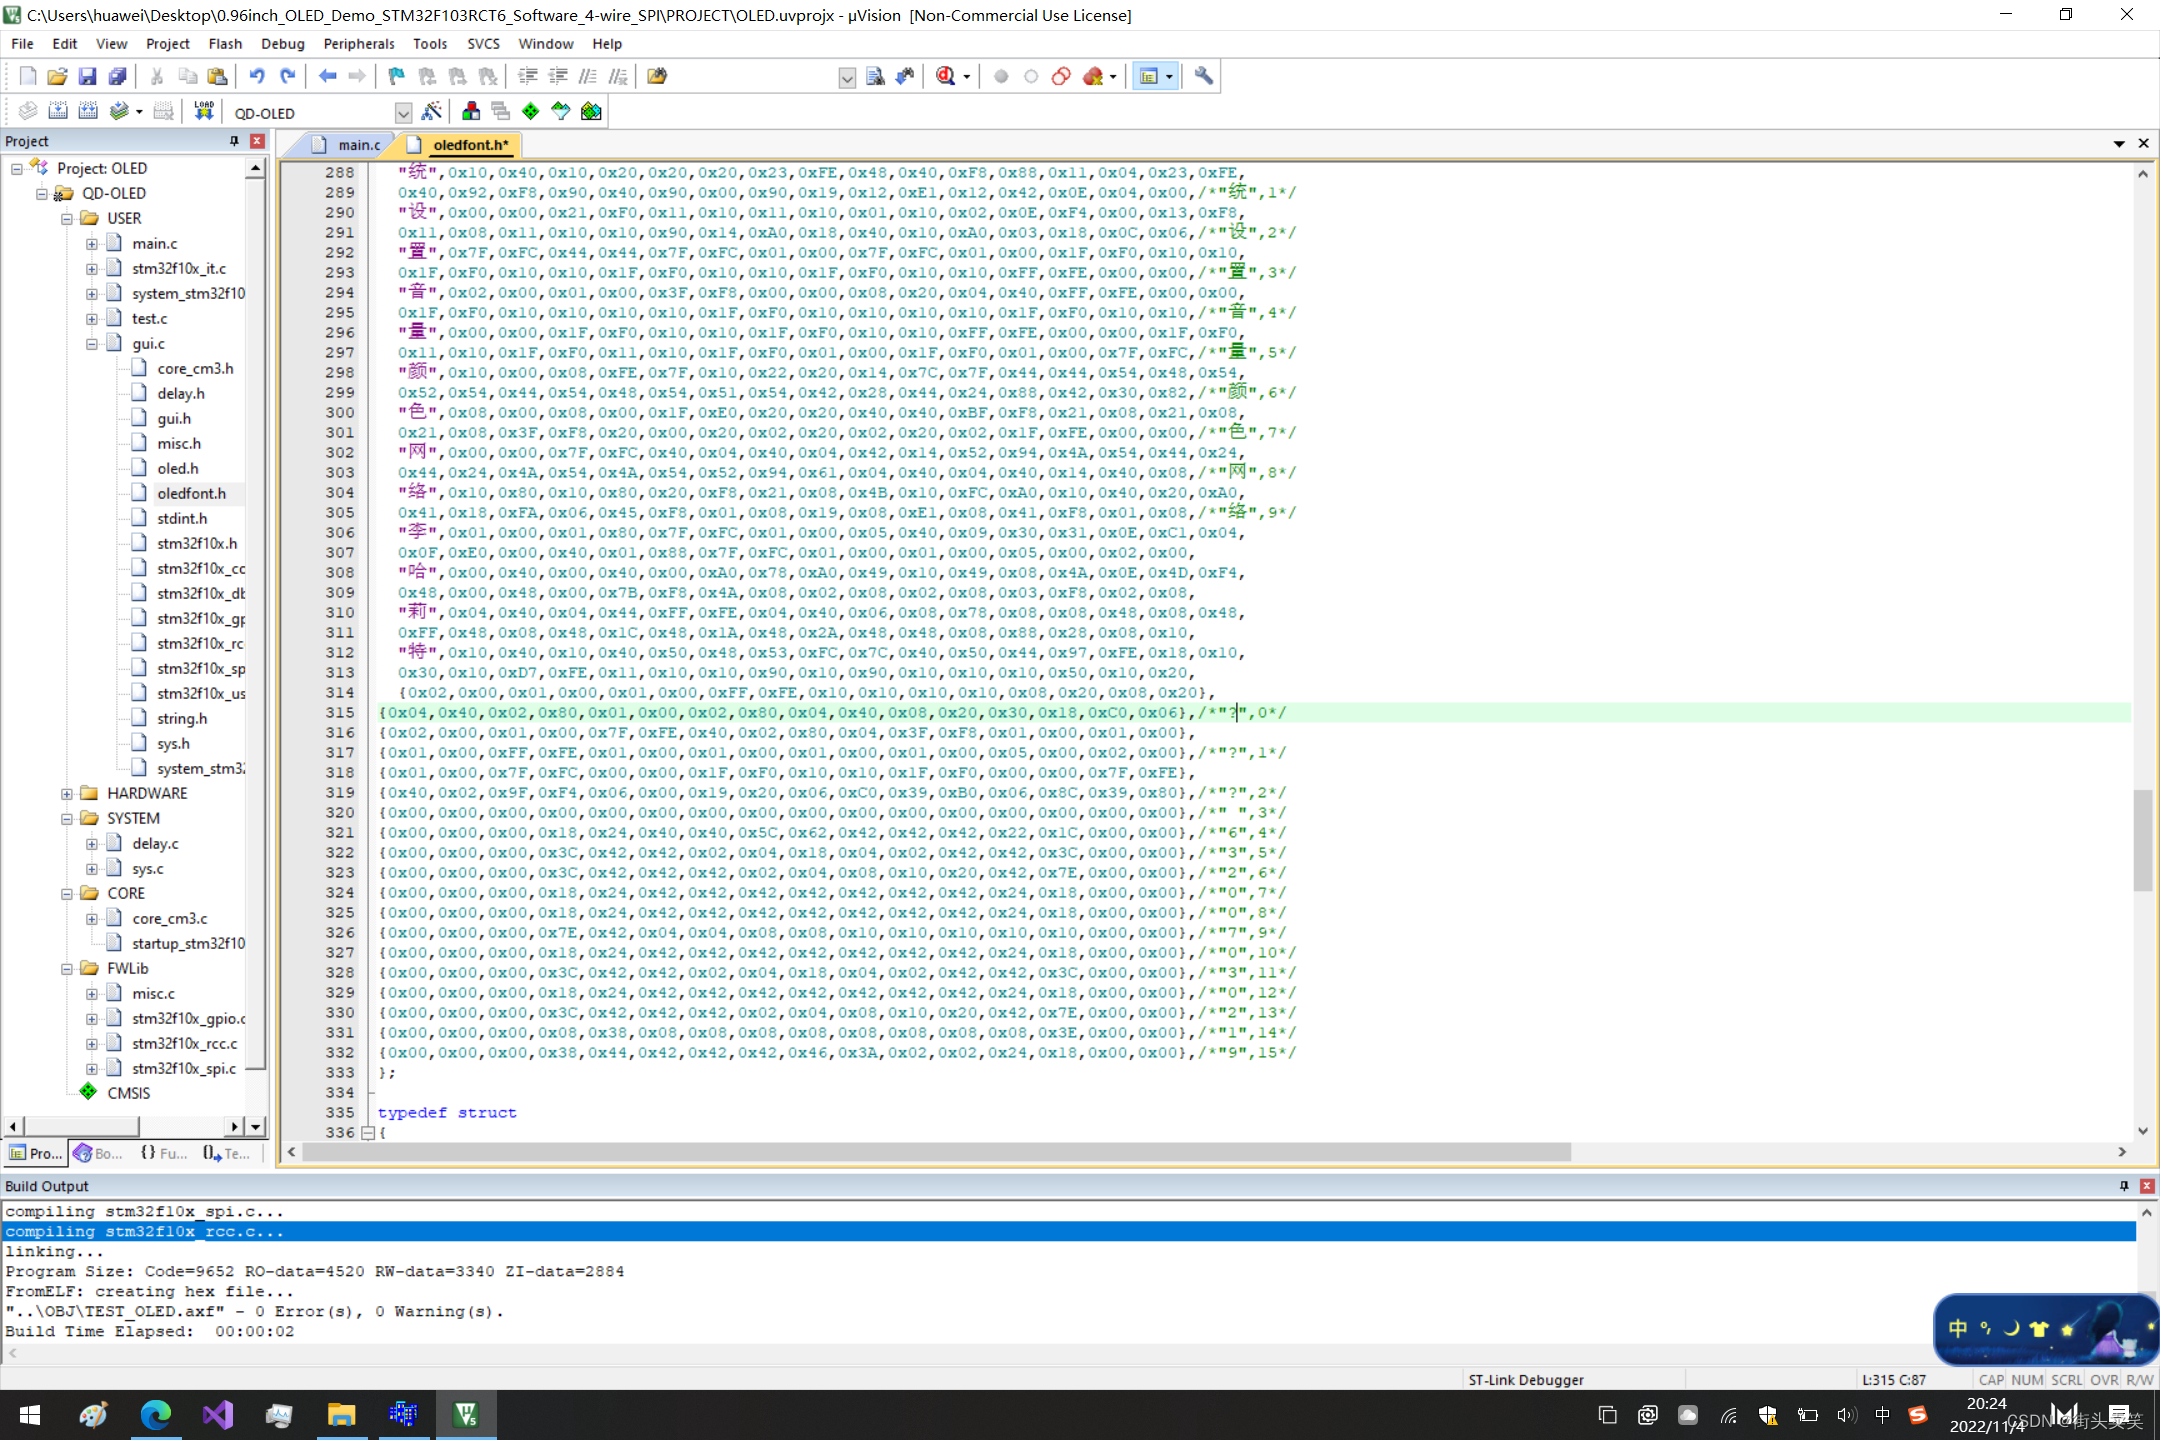Click Select Software Packs icon
2160x1440 pixels.
click(561, 112)
